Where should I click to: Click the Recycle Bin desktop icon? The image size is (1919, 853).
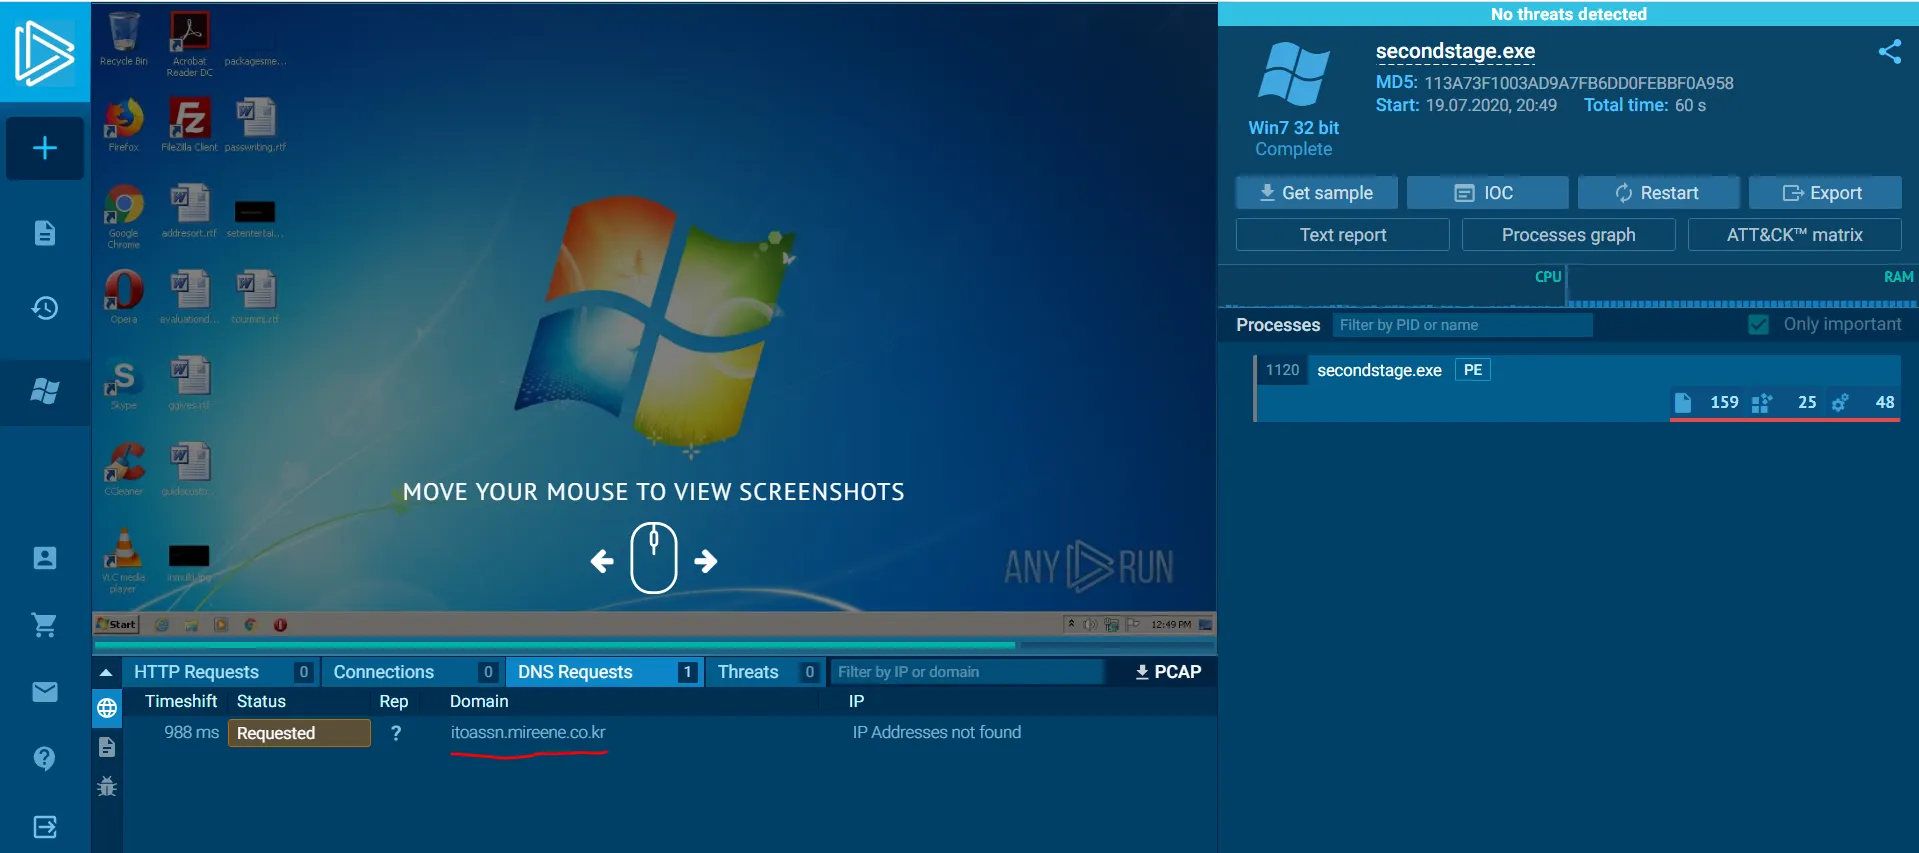coord(124,40)
